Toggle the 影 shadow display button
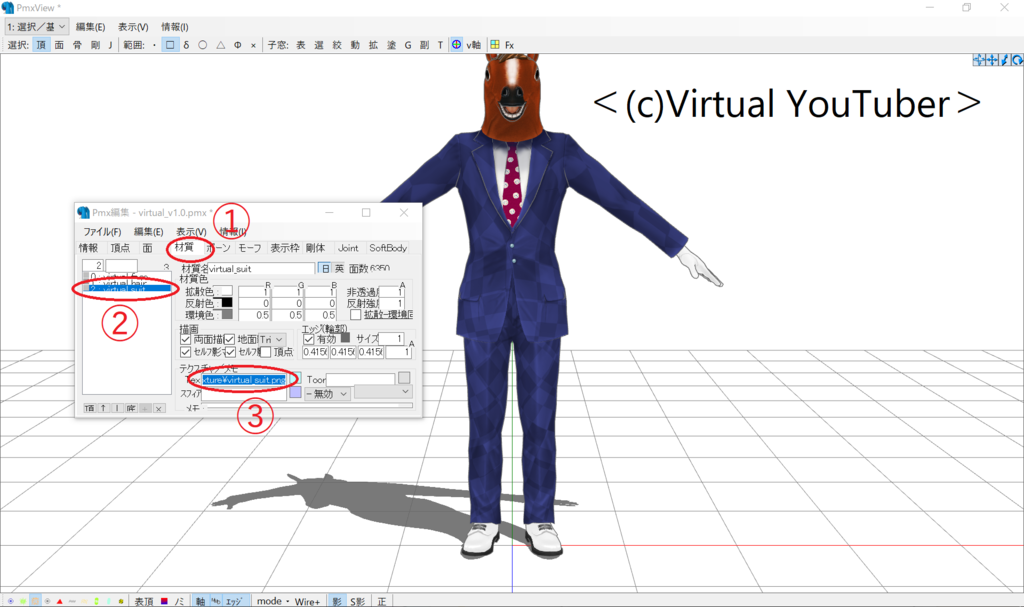1024x607 pixels. point(337,601)
